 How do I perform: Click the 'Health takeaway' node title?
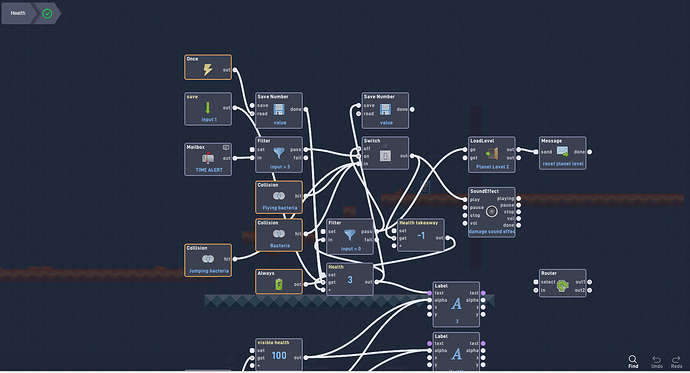click(418, 223)
